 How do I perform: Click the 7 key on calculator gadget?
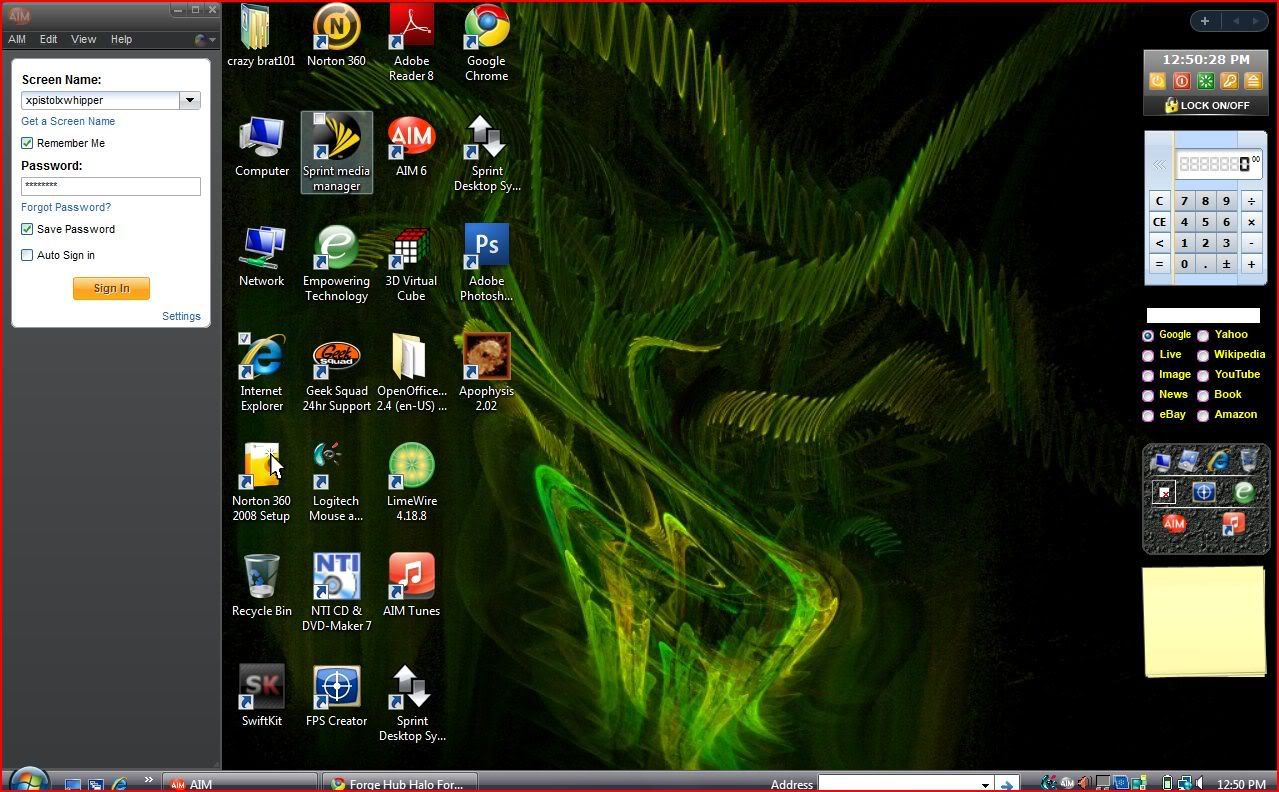click(x=1184, y=201)
